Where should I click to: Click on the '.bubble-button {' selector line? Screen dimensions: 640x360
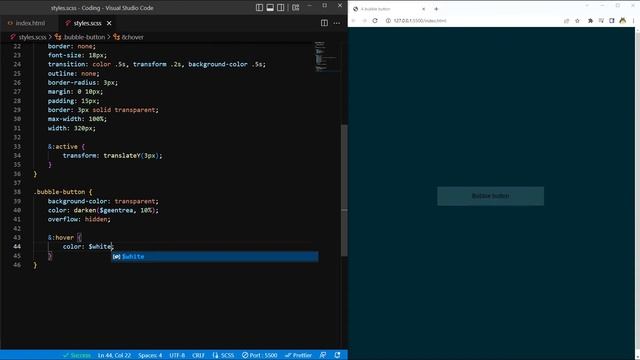63,192
